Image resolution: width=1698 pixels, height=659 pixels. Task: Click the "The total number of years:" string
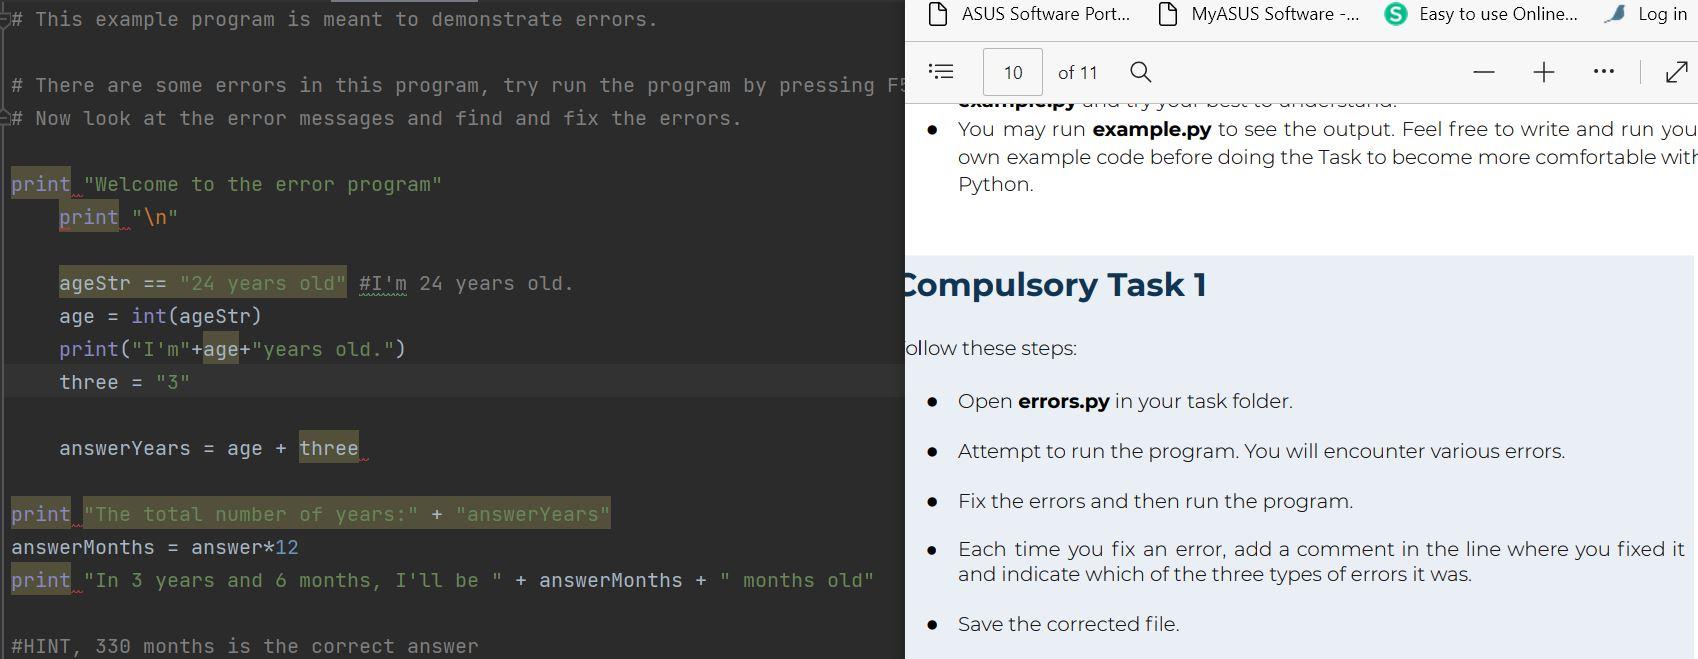point(251,514)
